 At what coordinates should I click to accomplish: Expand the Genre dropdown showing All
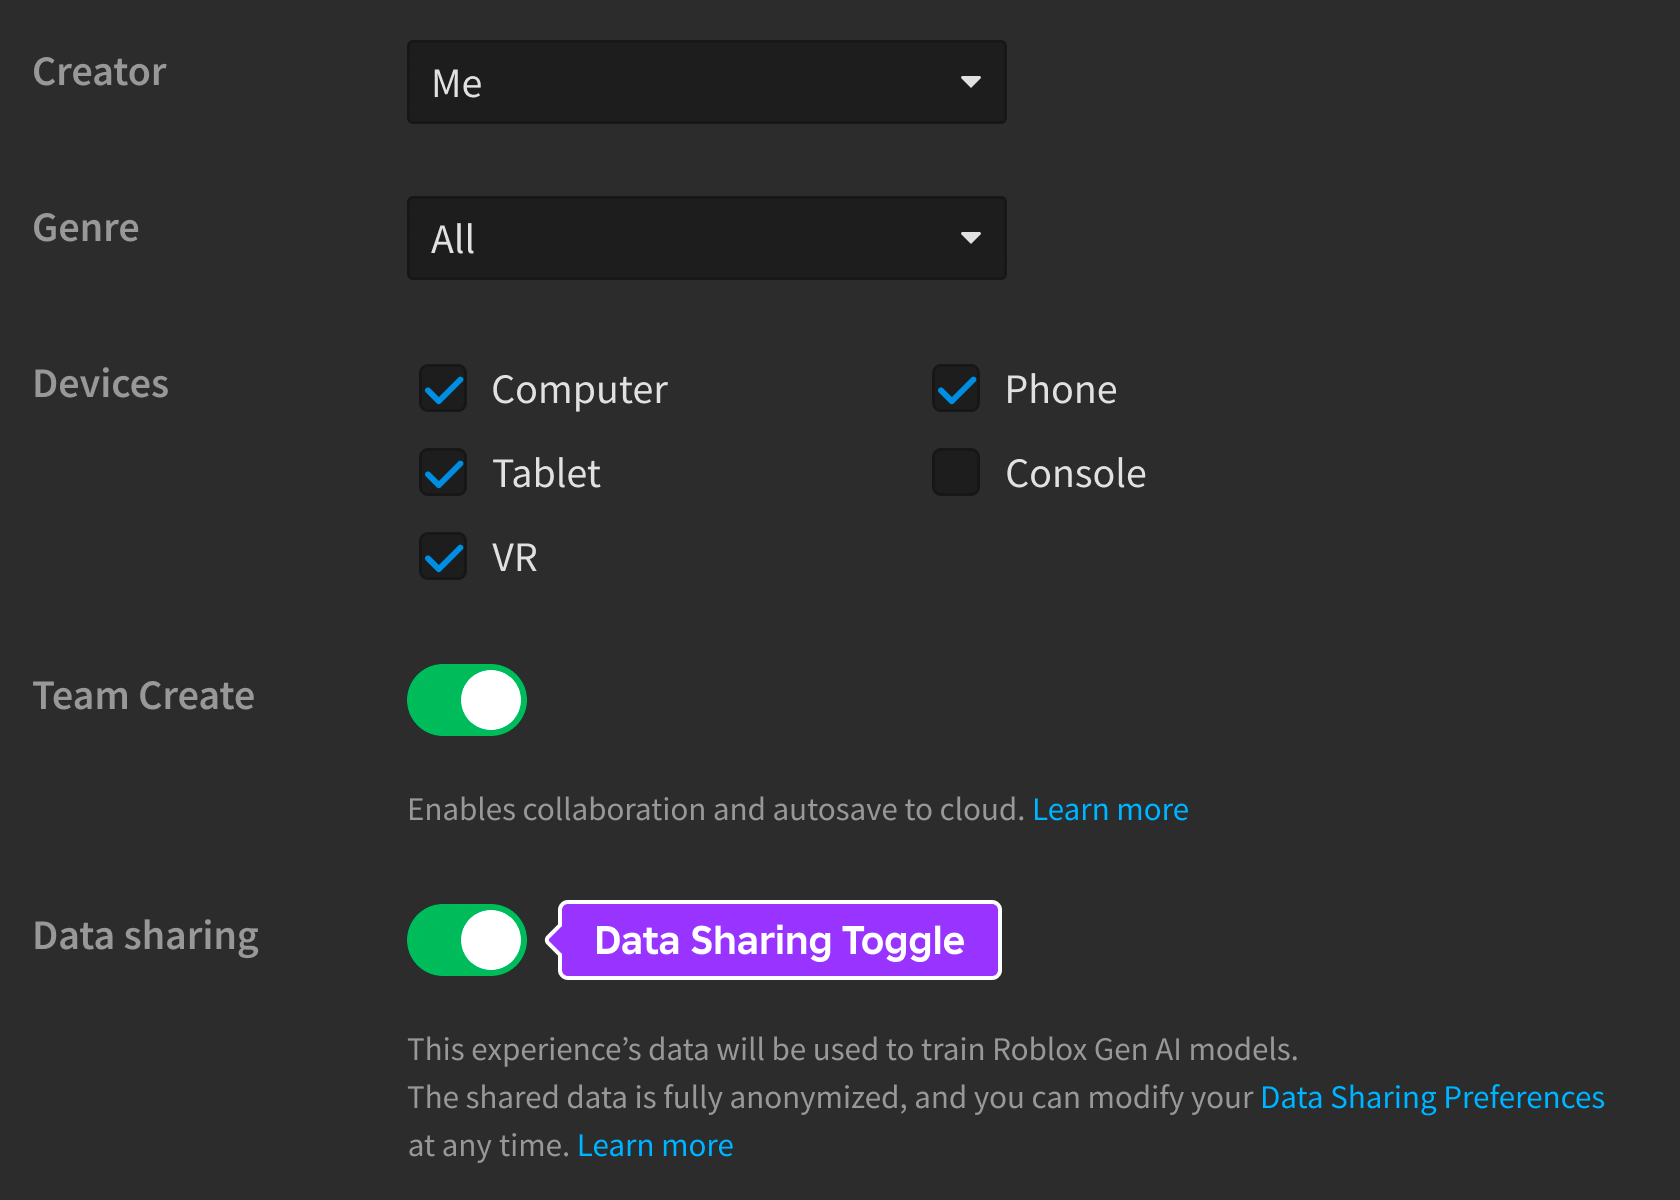pos(706,238)
